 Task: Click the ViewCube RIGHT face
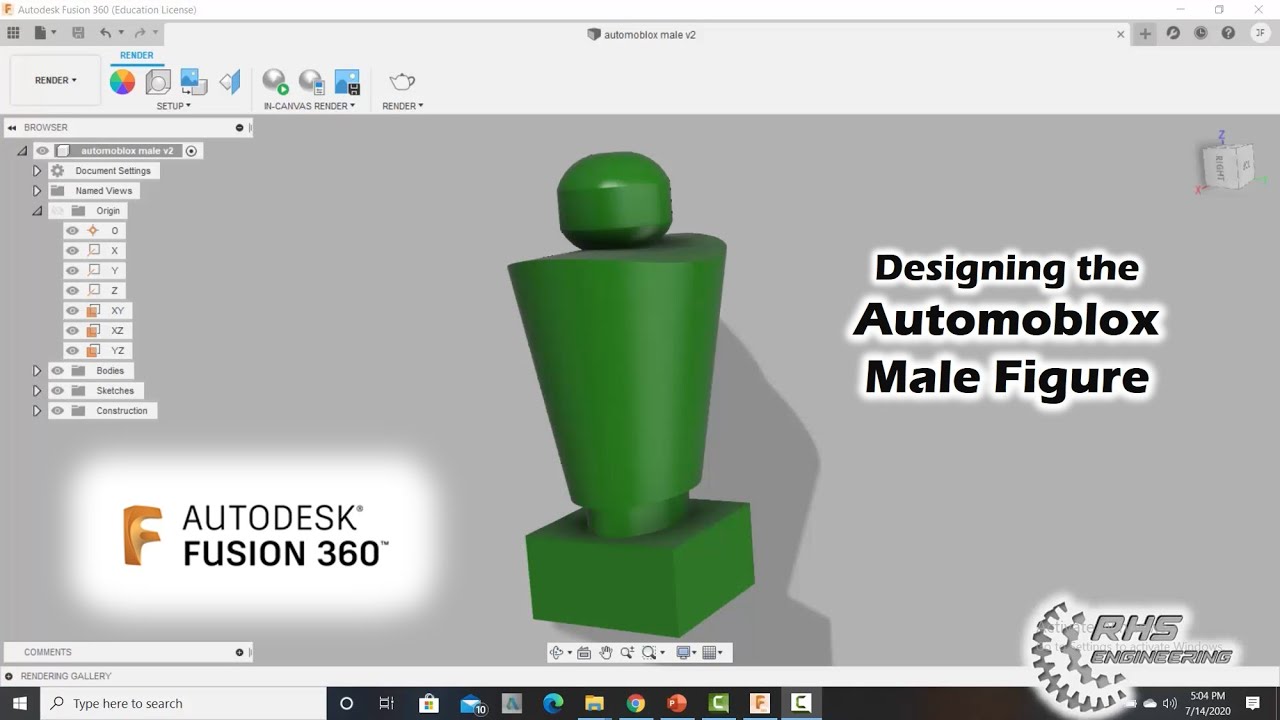click(x=1221, y=168)
